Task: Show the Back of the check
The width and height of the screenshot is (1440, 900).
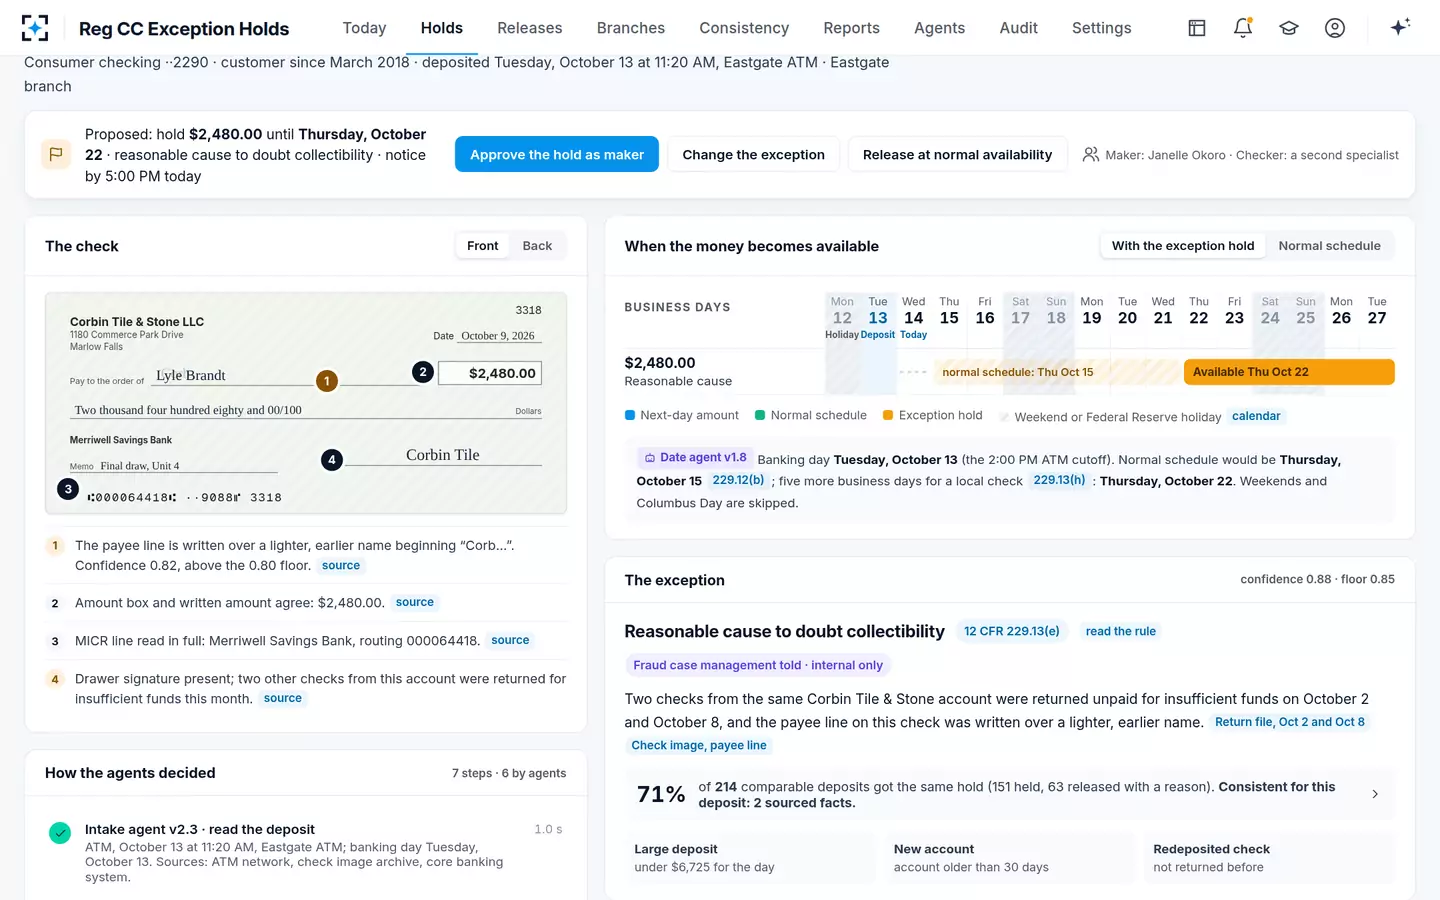Action: point(537,246)
